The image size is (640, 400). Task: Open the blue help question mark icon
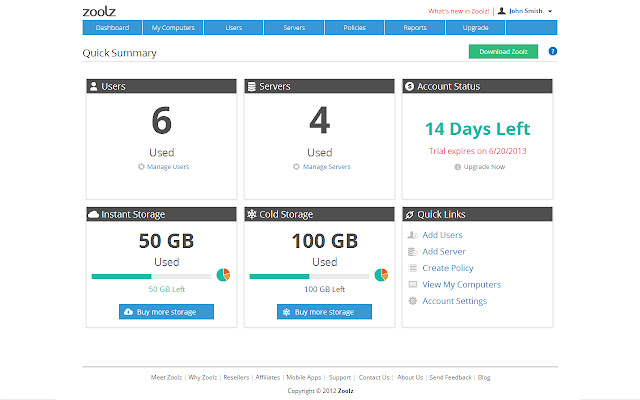coord(553,51)
